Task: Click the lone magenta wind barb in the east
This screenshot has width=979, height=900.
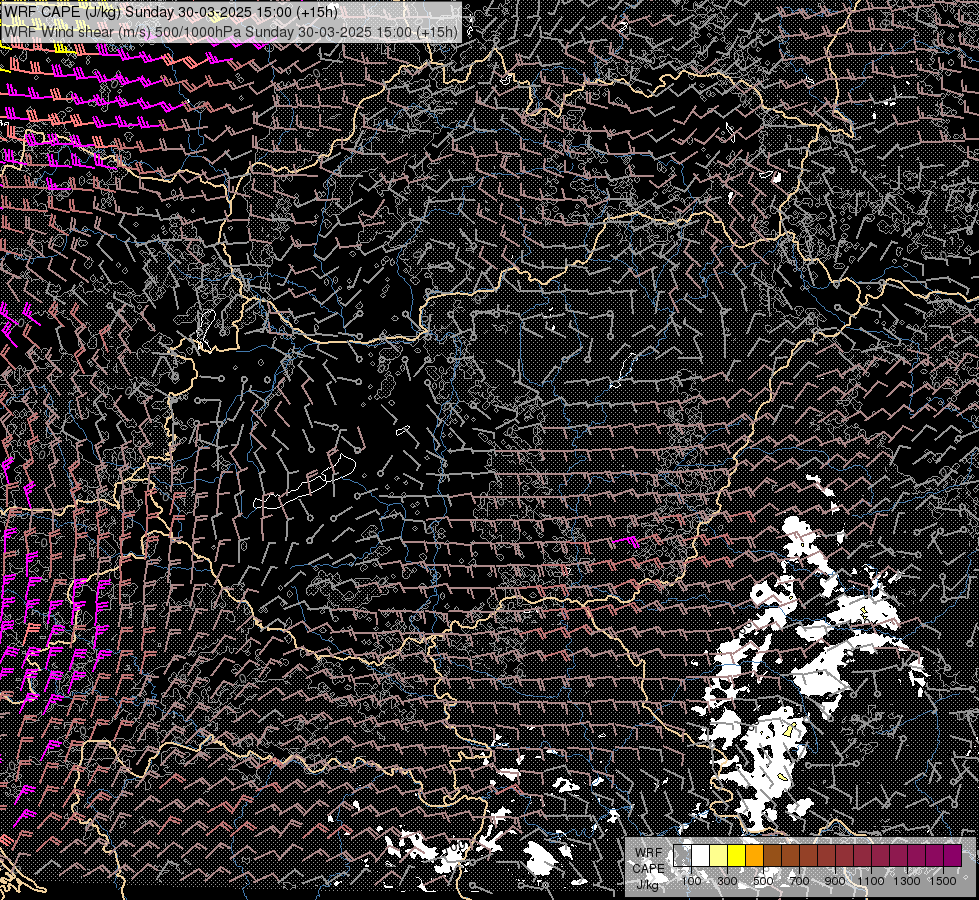Action: point(625,541)
